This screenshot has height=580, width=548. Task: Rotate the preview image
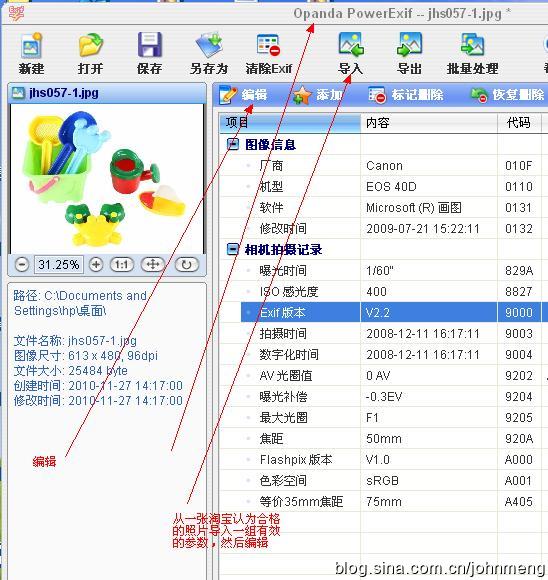[x=186, y=265]
